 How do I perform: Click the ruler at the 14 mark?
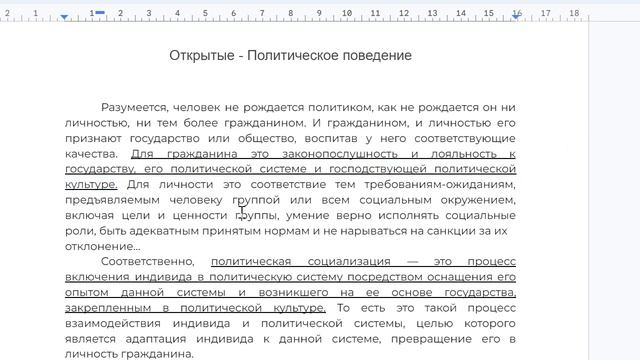(x=461, y=13)
